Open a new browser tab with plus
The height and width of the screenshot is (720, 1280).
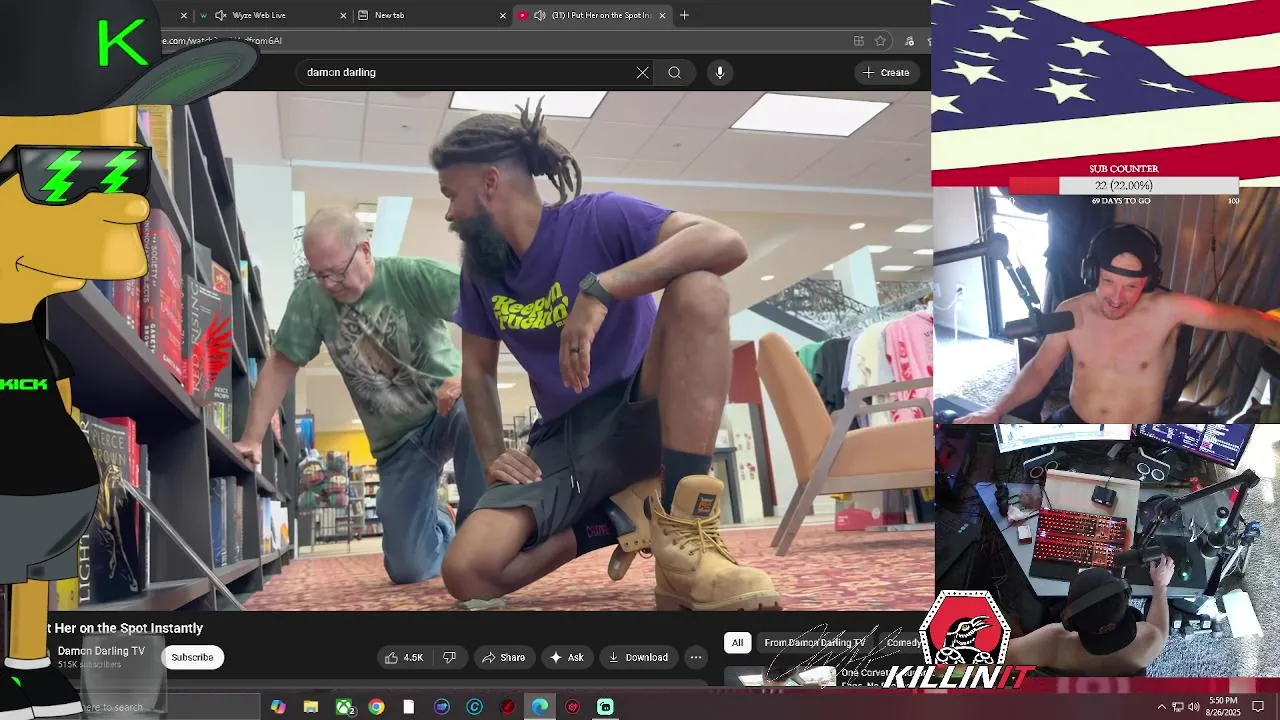684,15
